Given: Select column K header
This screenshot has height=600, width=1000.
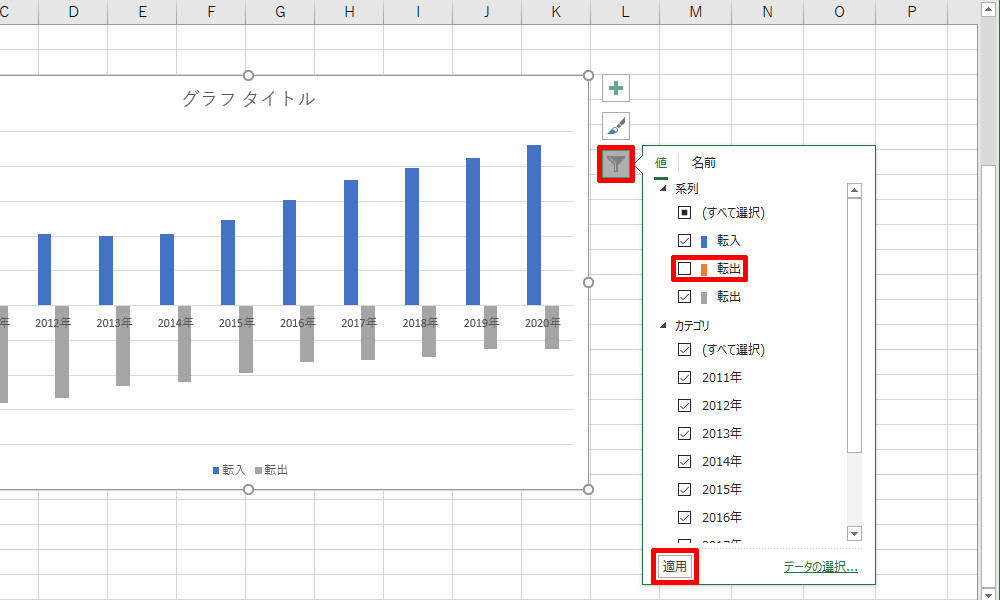Looking at the screenshot, I should tap(555, 11).
